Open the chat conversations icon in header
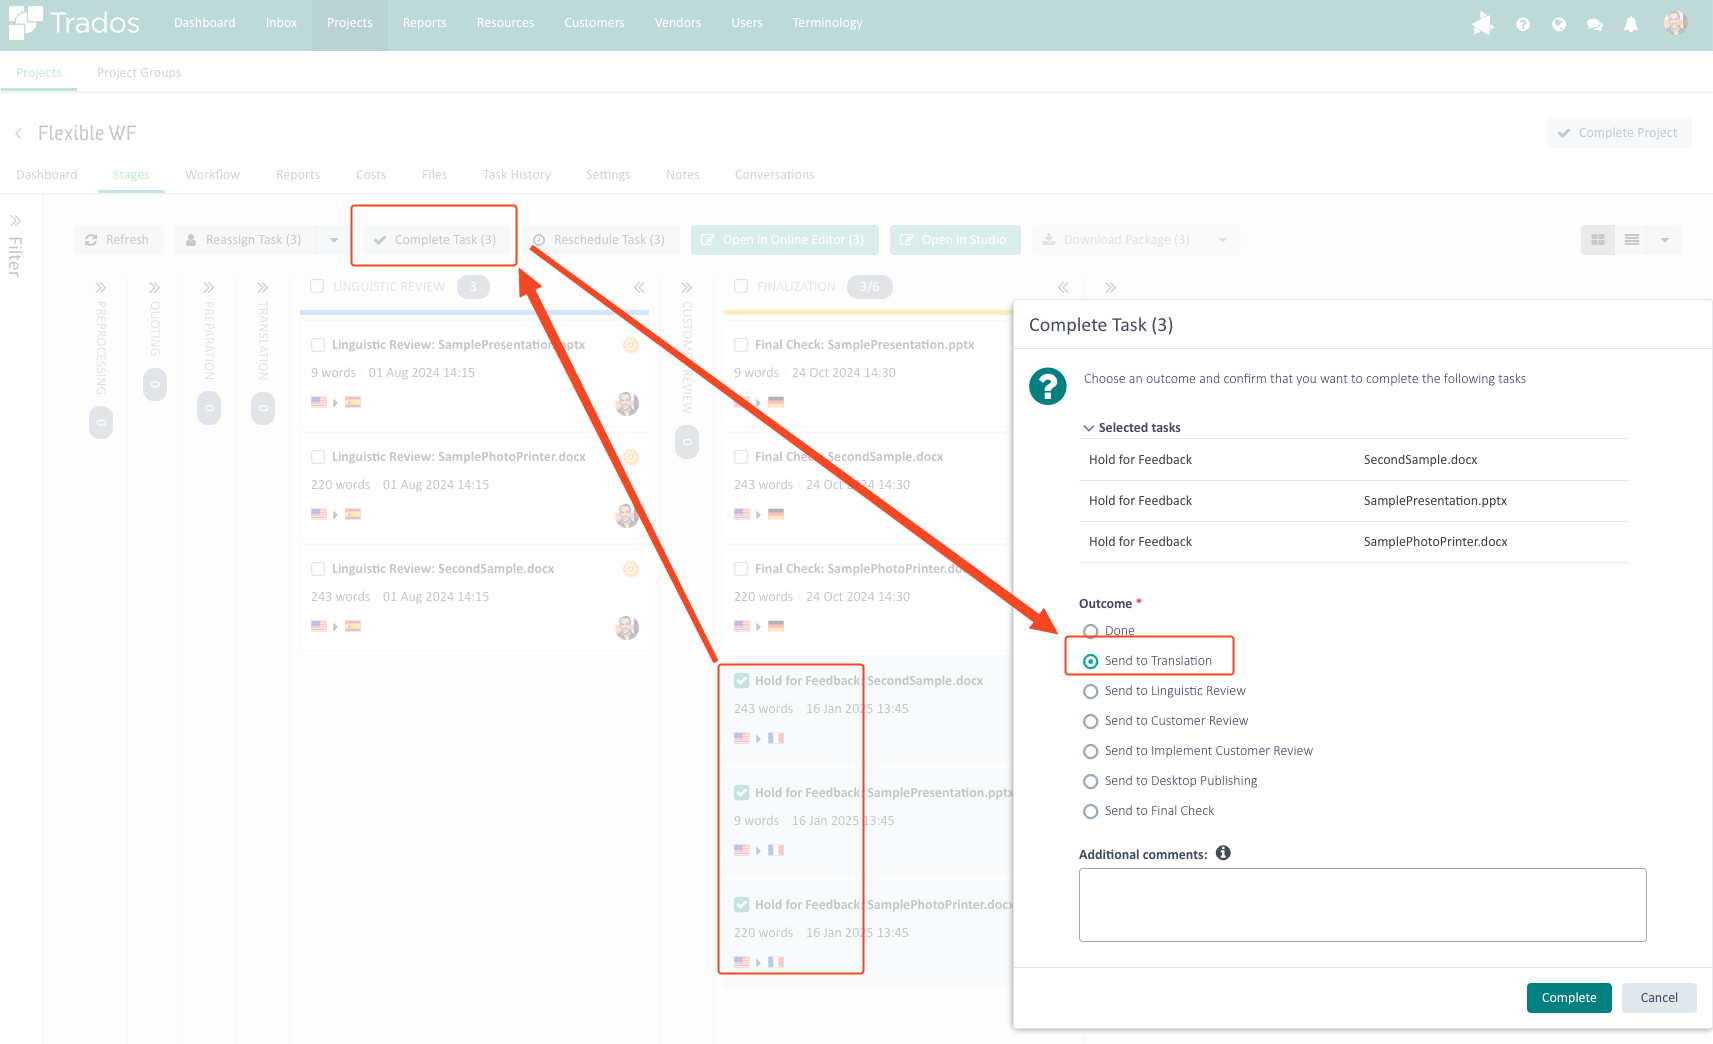Viewport: 1713px width, 1044px height. [1594, 24]
